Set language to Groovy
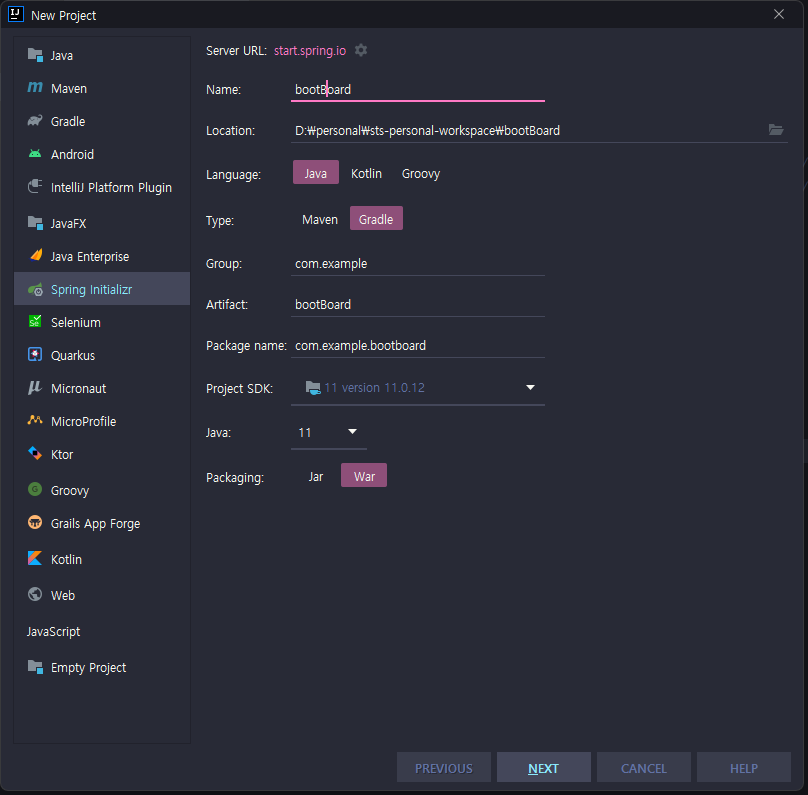 tap(421, 174)
